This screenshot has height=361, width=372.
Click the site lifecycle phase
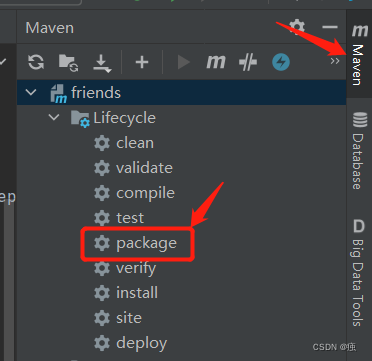pos(129,318)
